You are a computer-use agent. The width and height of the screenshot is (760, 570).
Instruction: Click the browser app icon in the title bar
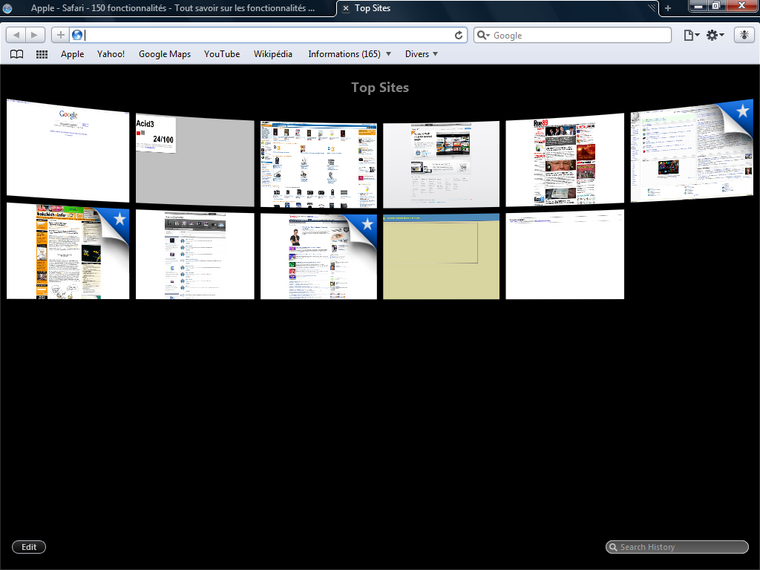pyautogui.click(x=7, y=8)
